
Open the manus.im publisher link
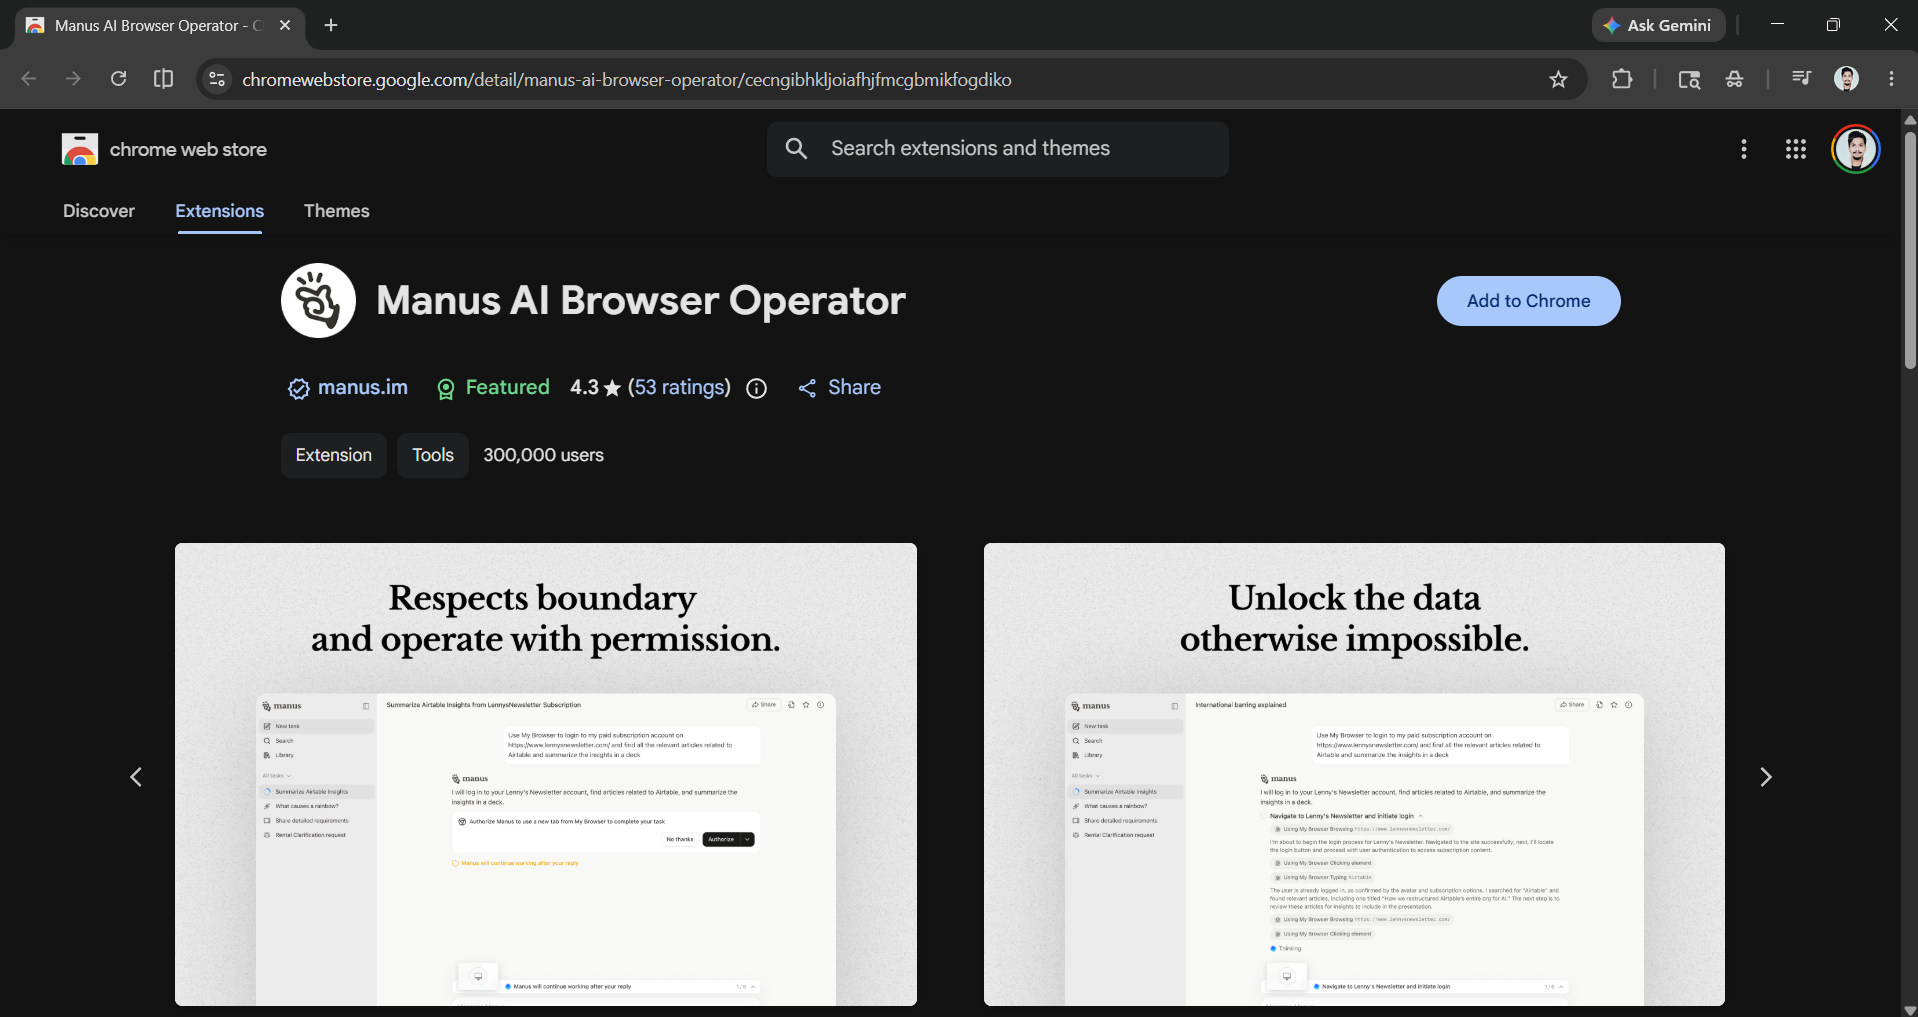coord(348,388)
